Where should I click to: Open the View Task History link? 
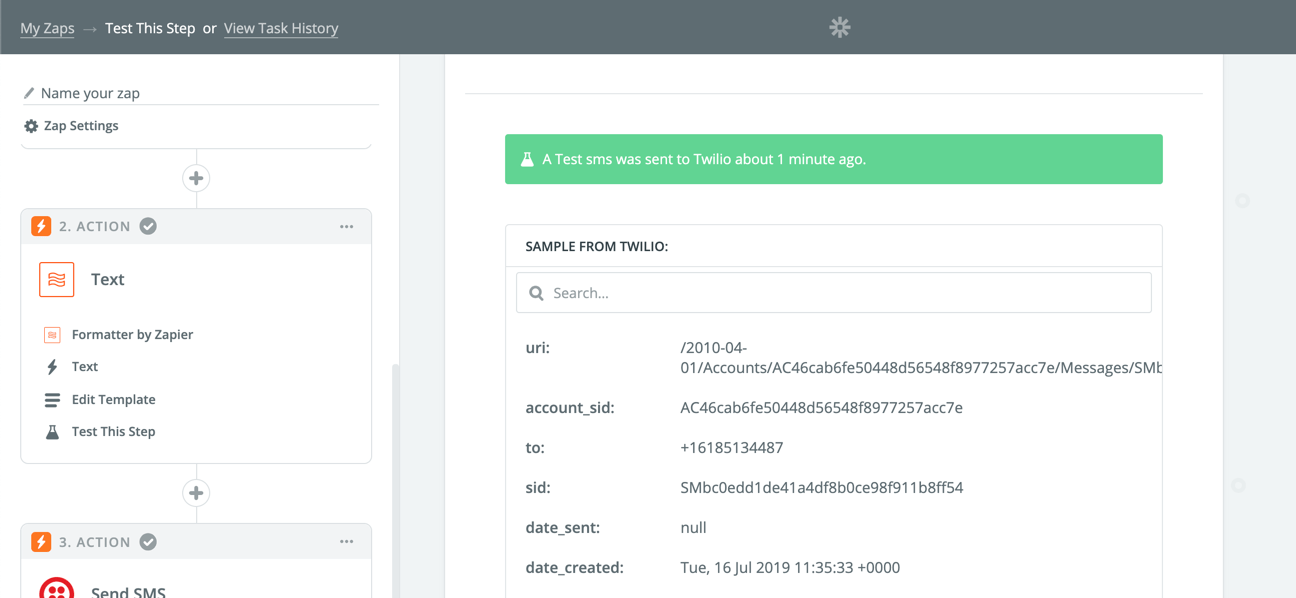click(281, 28)
